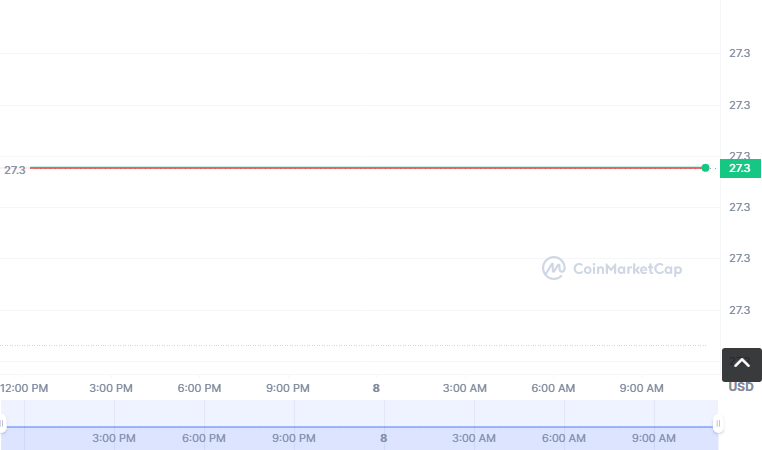Click the CoinMarketCap watermark text

click(x=627, y=268)
